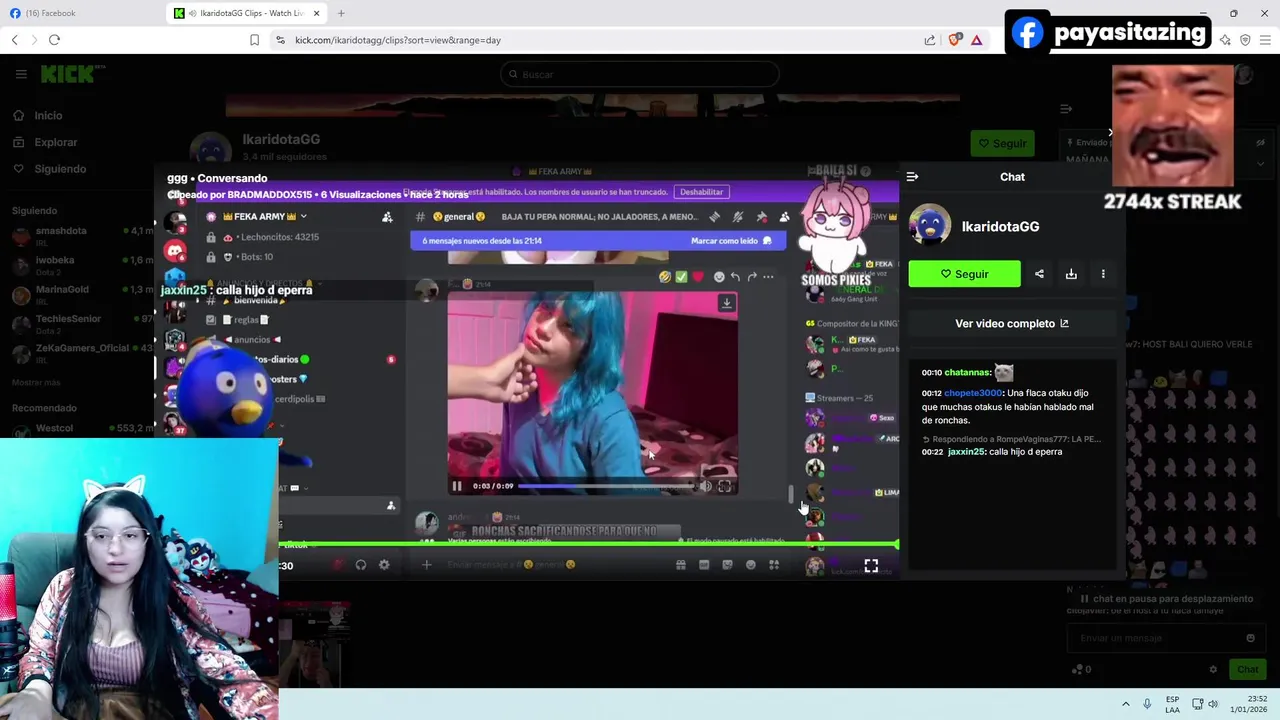Open the chat settings gear
Viewport: 1280px width, 720px height.
1213,669
